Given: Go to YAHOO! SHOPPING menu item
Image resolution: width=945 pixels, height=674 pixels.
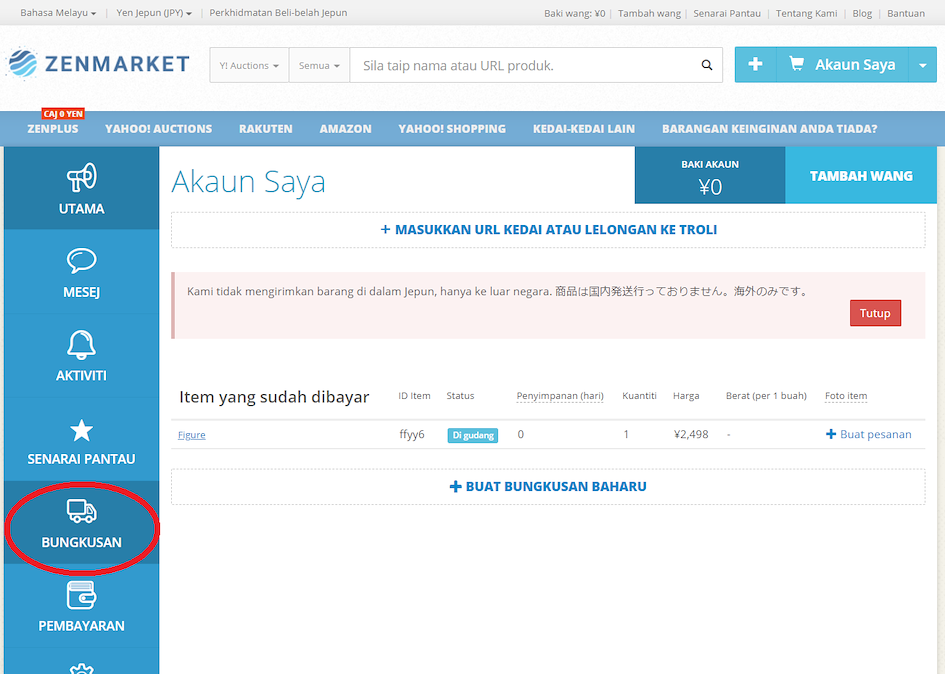Looking at the screenshot, I should [x=452, y=128].
